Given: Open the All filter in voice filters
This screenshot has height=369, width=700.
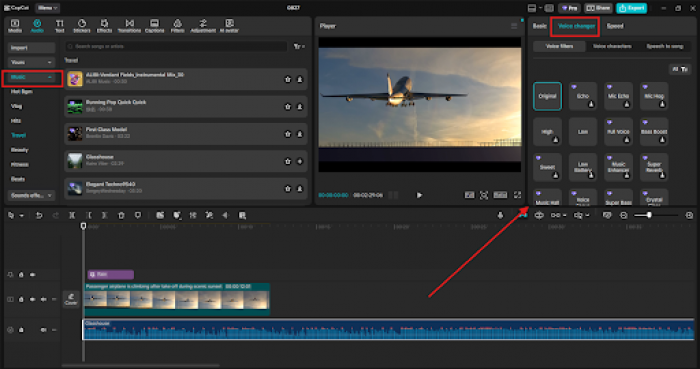Looking at the screenshot, I should point(680,69).
